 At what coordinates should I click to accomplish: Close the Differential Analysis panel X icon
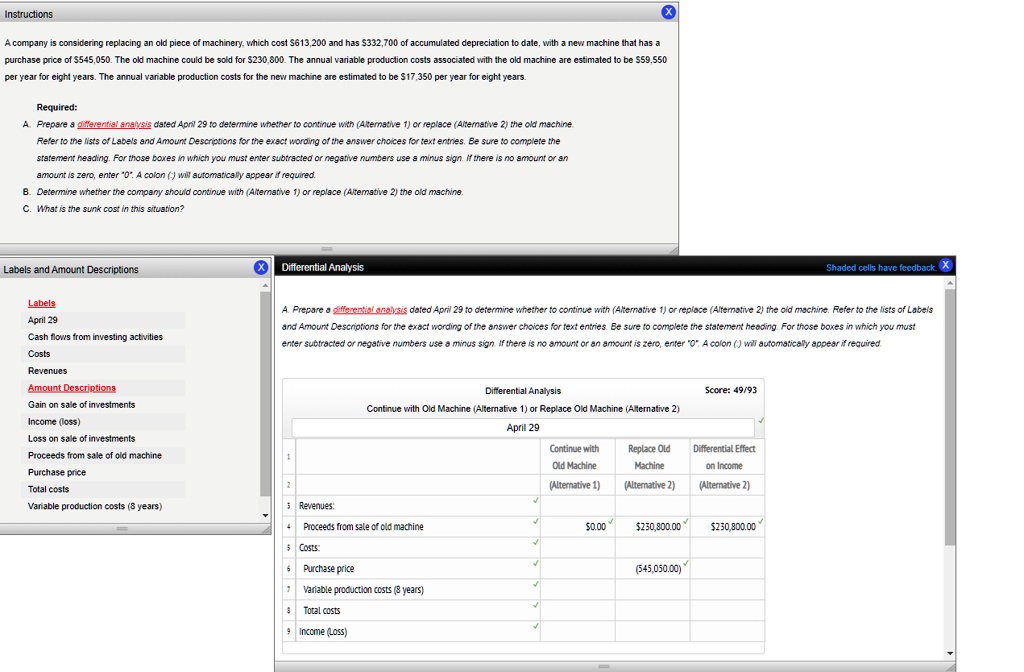(946, 265)
